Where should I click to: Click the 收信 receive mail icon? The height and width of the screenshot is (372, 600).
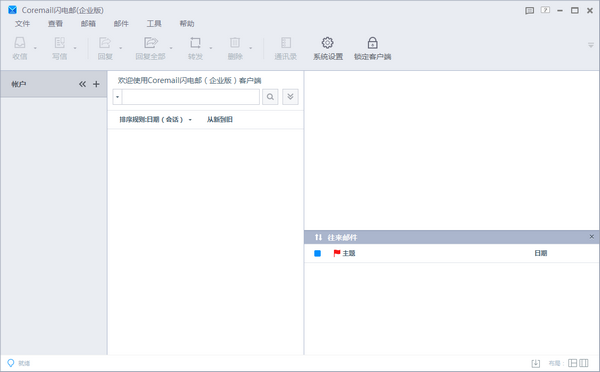20,42
